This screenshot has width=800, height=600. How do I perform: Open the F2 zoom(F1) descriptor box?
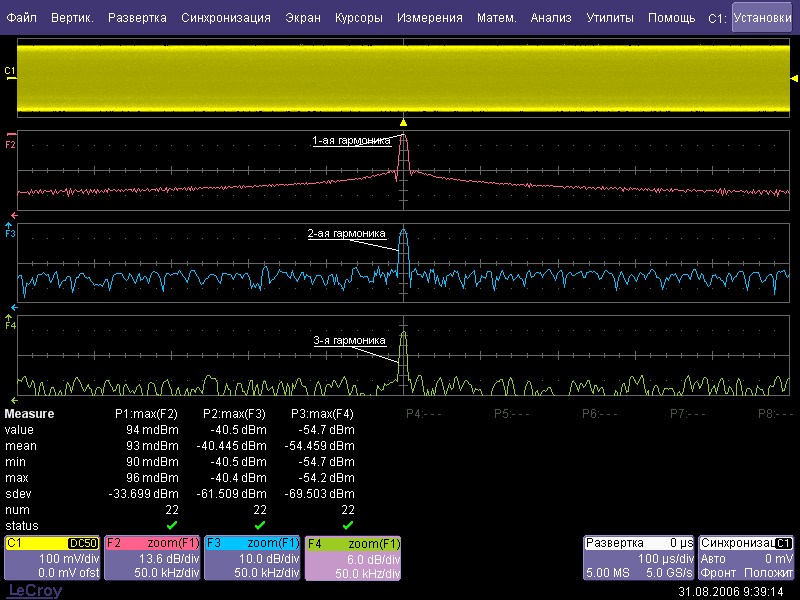(152, 558)
